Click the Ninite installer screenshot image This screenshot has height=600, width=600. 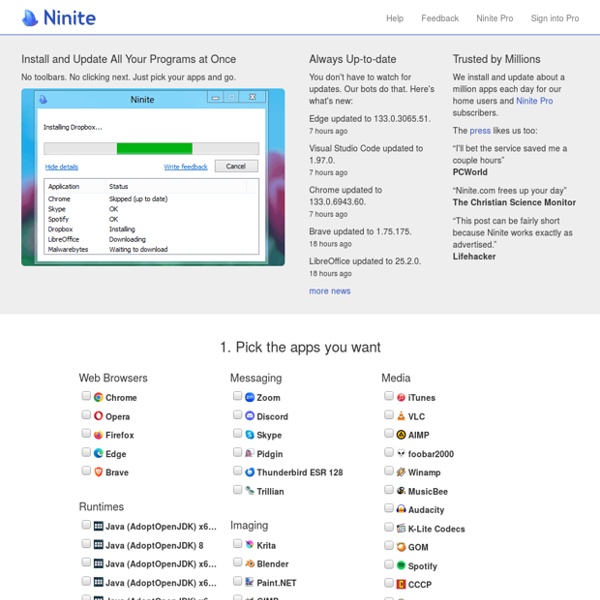click(x=152, y=177)
